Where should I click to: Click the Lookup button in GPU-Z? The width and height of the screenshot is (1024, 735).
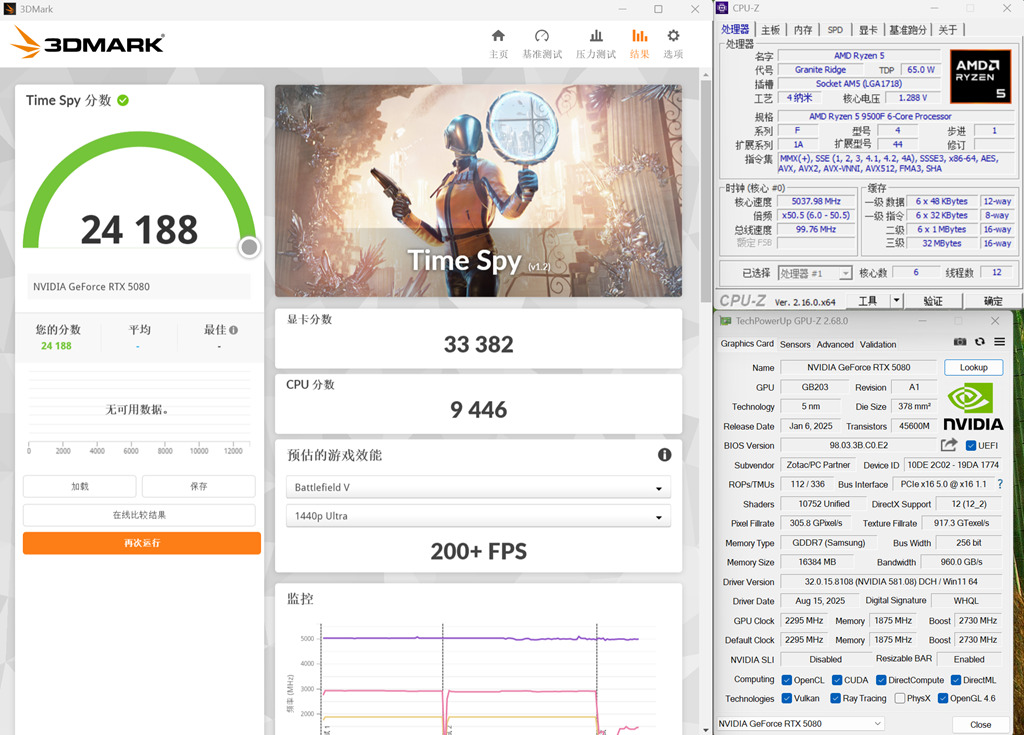tap(973, 367)
